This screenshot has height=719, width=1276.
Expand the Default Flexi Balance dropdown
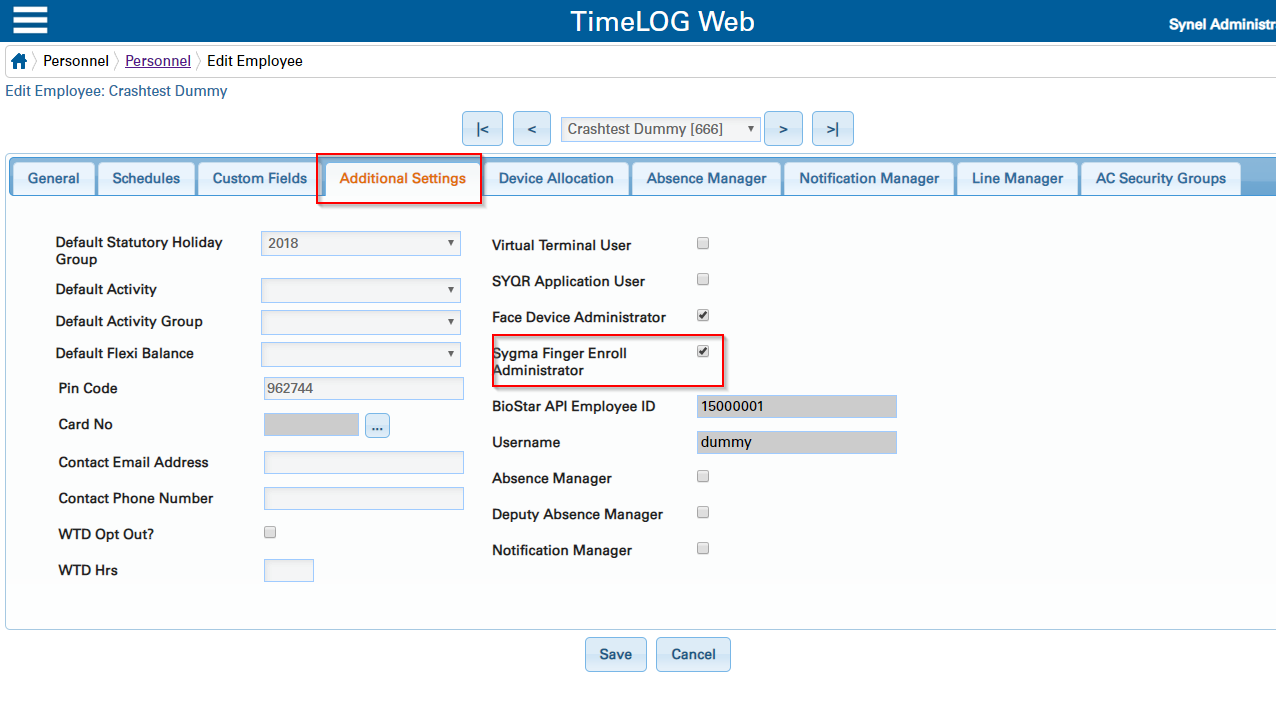point(361,354)
